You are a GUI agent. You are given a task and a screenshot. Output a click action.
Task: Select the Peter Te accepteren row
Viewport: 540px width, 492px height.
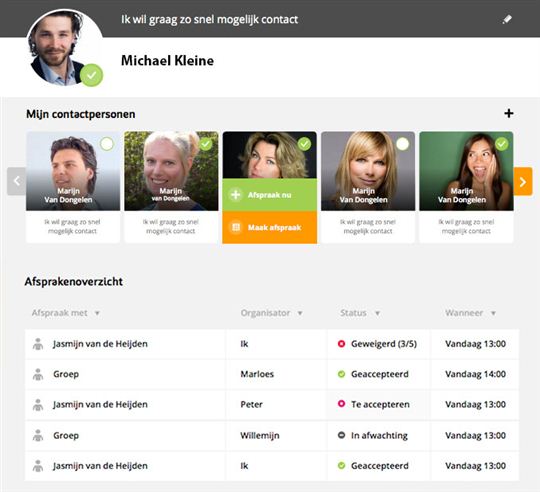pyautogui.click(x=272, y=405)
